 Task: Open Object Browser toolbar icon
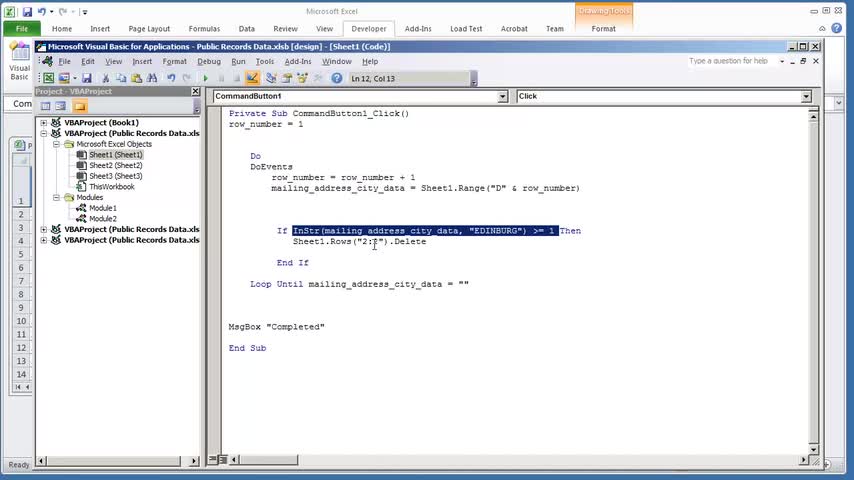302,78
